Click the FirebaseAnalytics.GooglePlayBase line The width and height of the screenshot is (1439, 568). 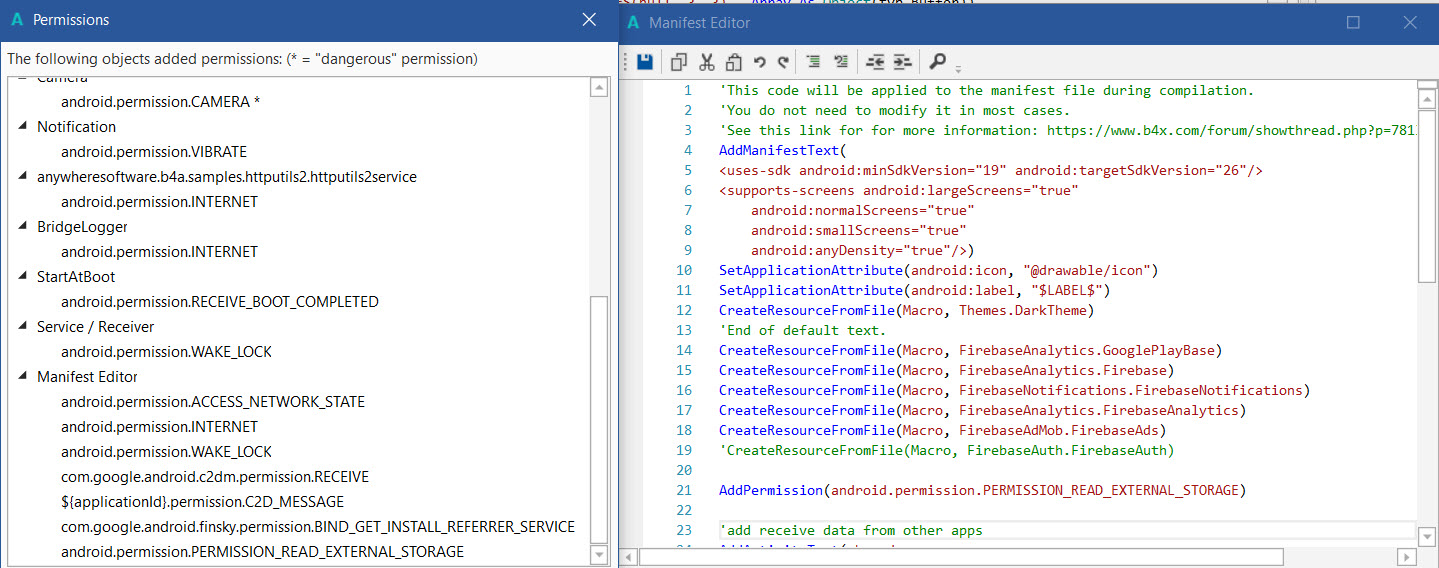tap(970, 350)
